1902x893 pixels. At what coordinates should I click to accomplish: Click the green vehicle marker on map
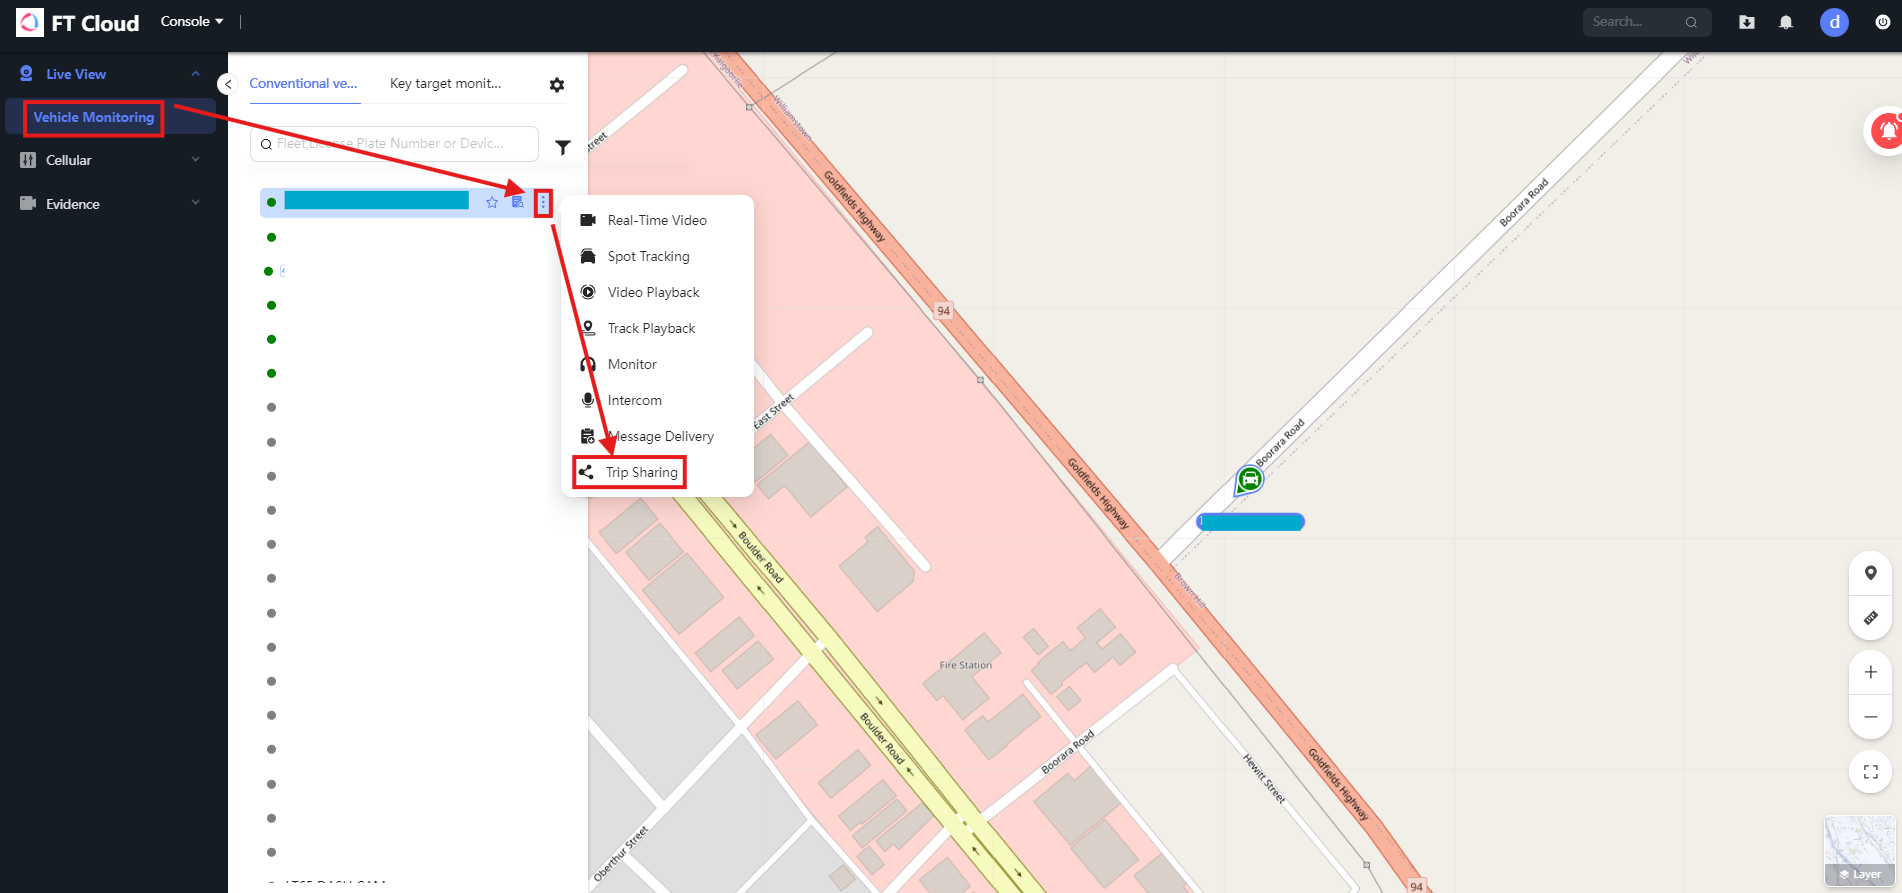pyautogui.click(x=1249, y=480)
